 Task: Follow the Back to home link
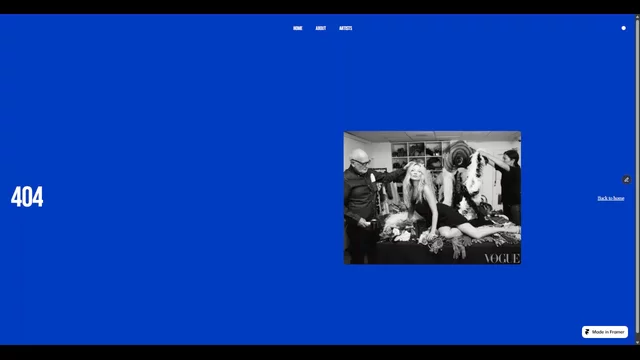coord(611,198)
